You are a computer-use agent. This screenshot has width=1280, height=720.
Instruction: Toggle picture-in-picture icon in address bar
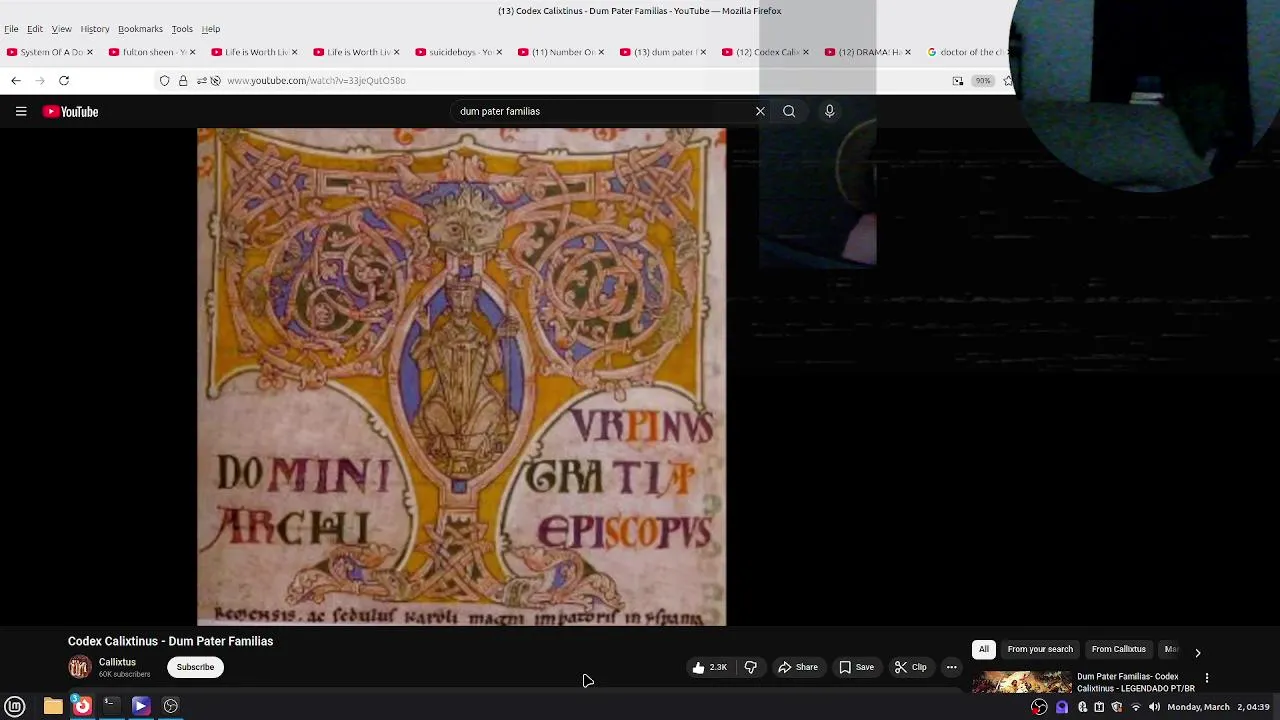pos(958,80)
